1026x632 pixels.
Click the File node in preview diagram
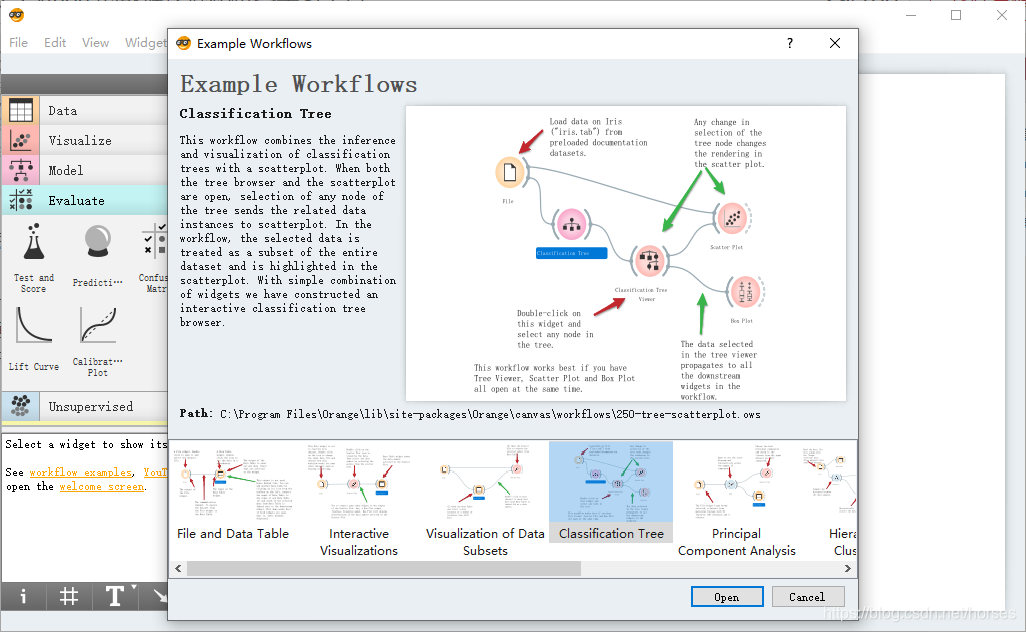click(510, 173)
